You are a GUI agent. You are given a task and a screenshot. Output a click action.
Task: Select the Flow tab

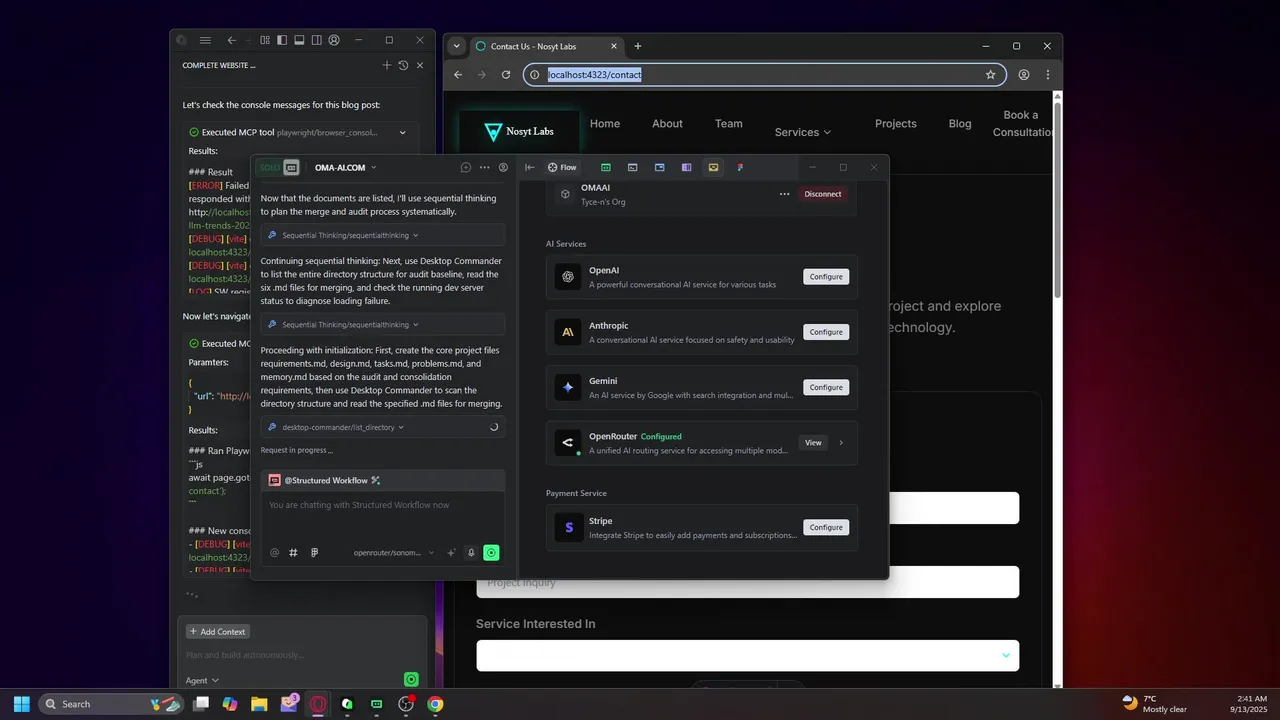coord(562,168)
